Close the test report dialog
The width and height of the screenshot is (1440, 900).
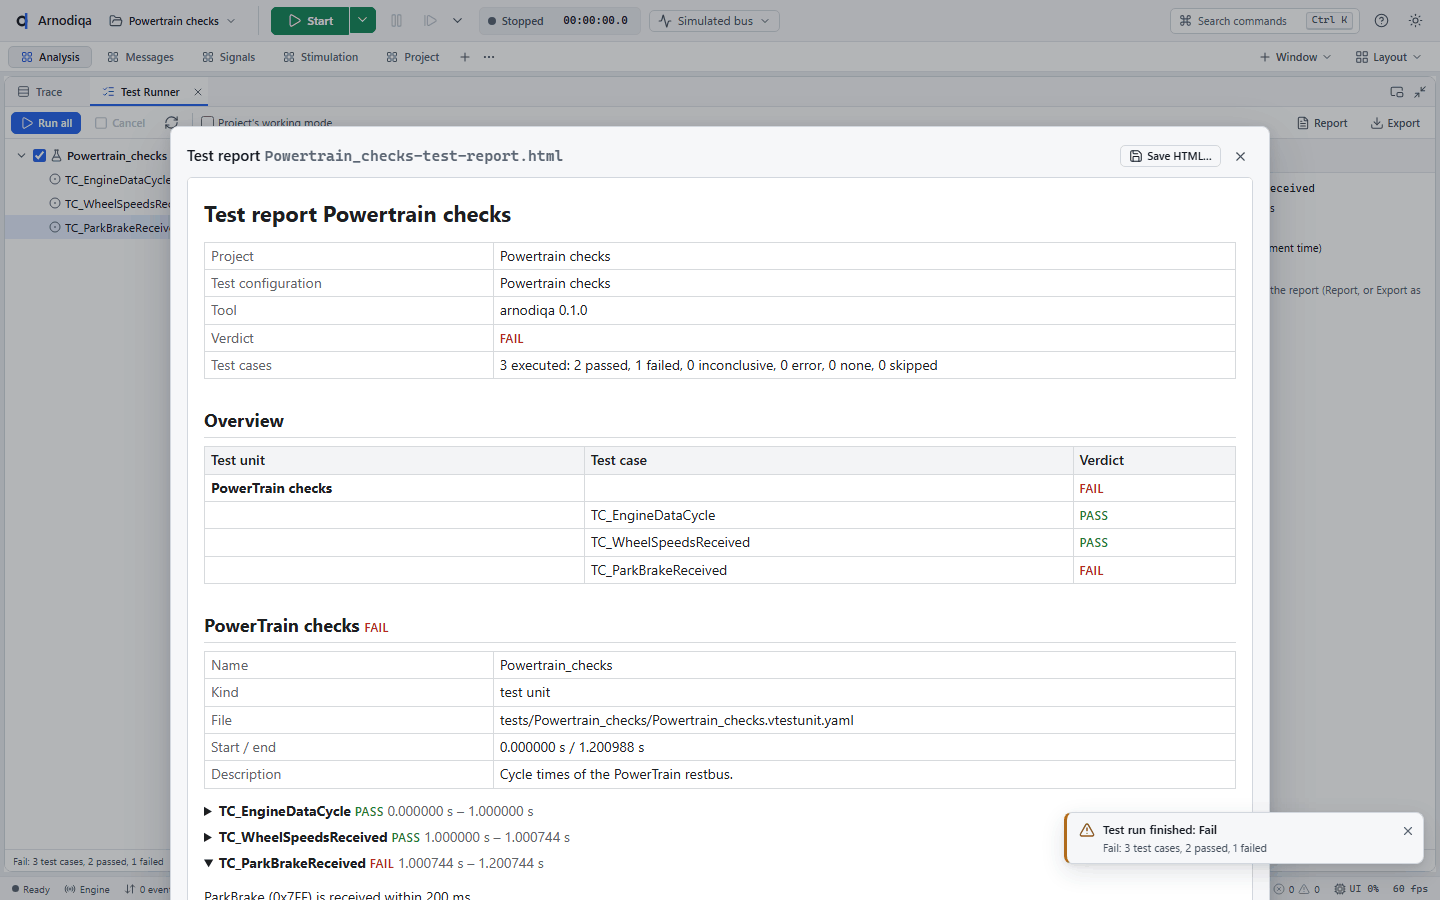click(1240, 156)
